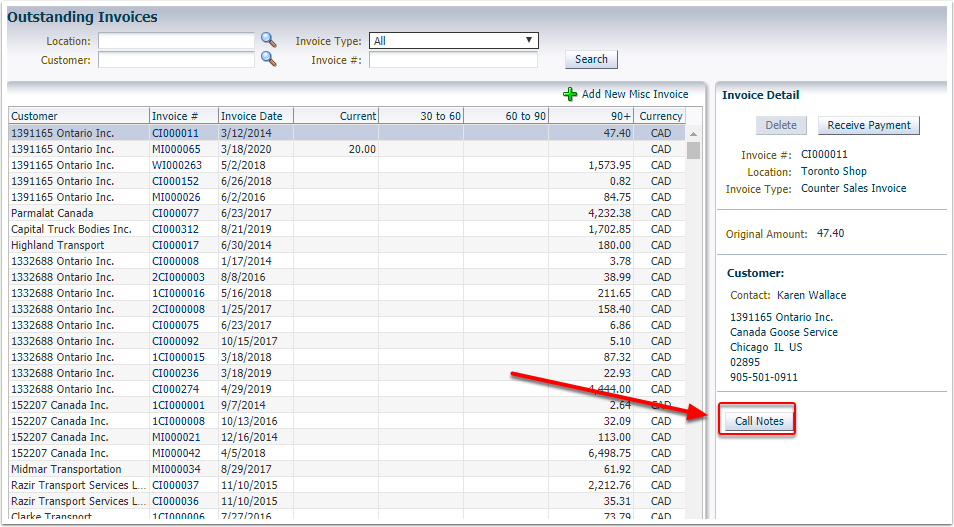Focus the Customer input field

coord(176,60)
